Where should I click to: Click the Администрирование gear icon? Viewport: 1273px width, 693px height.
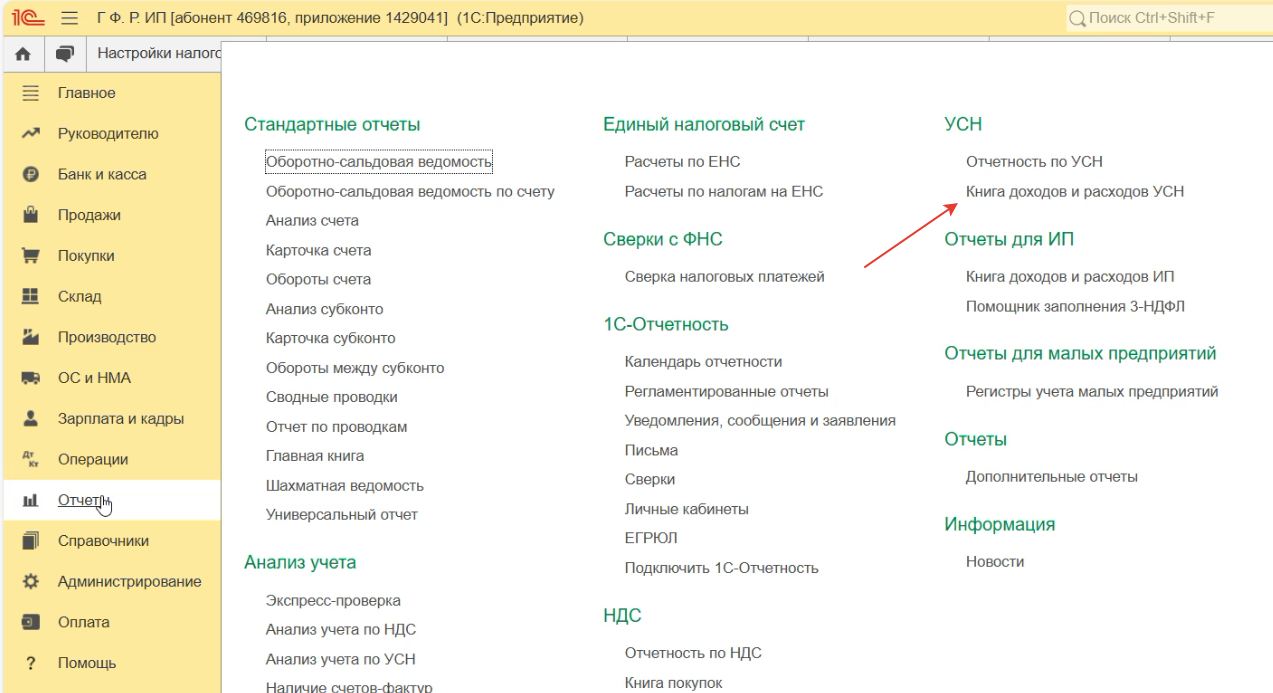click(x=30, y=582)
